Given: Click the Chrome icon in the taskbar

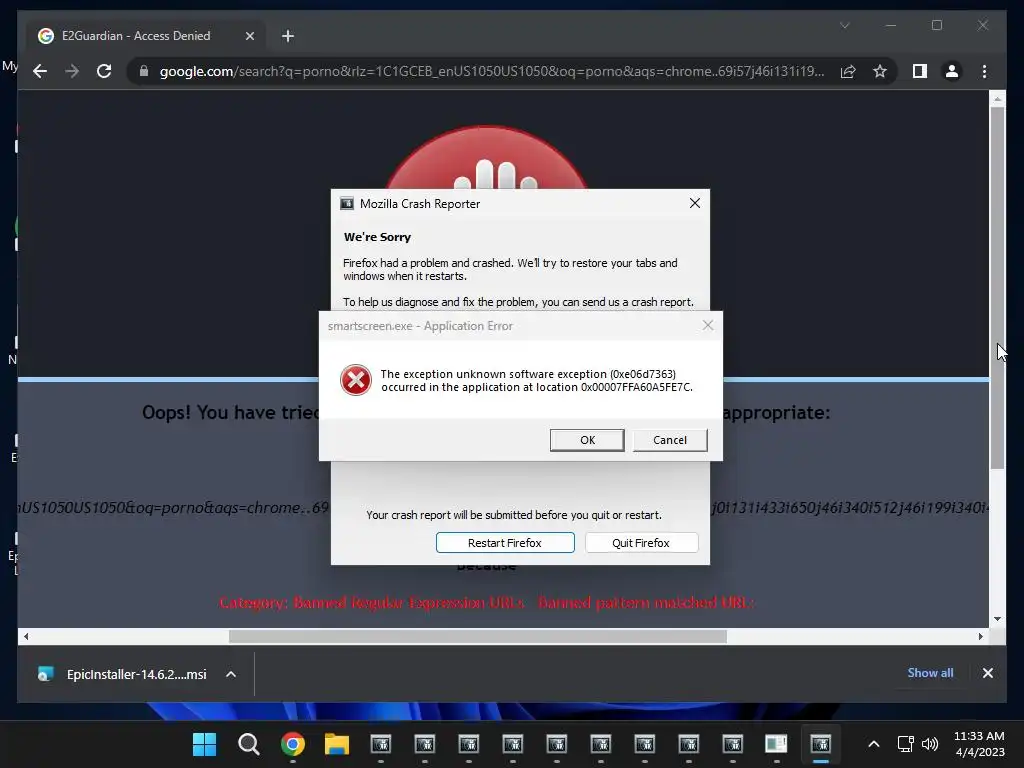Looking at the screenshot, I should tap(293, 744).
